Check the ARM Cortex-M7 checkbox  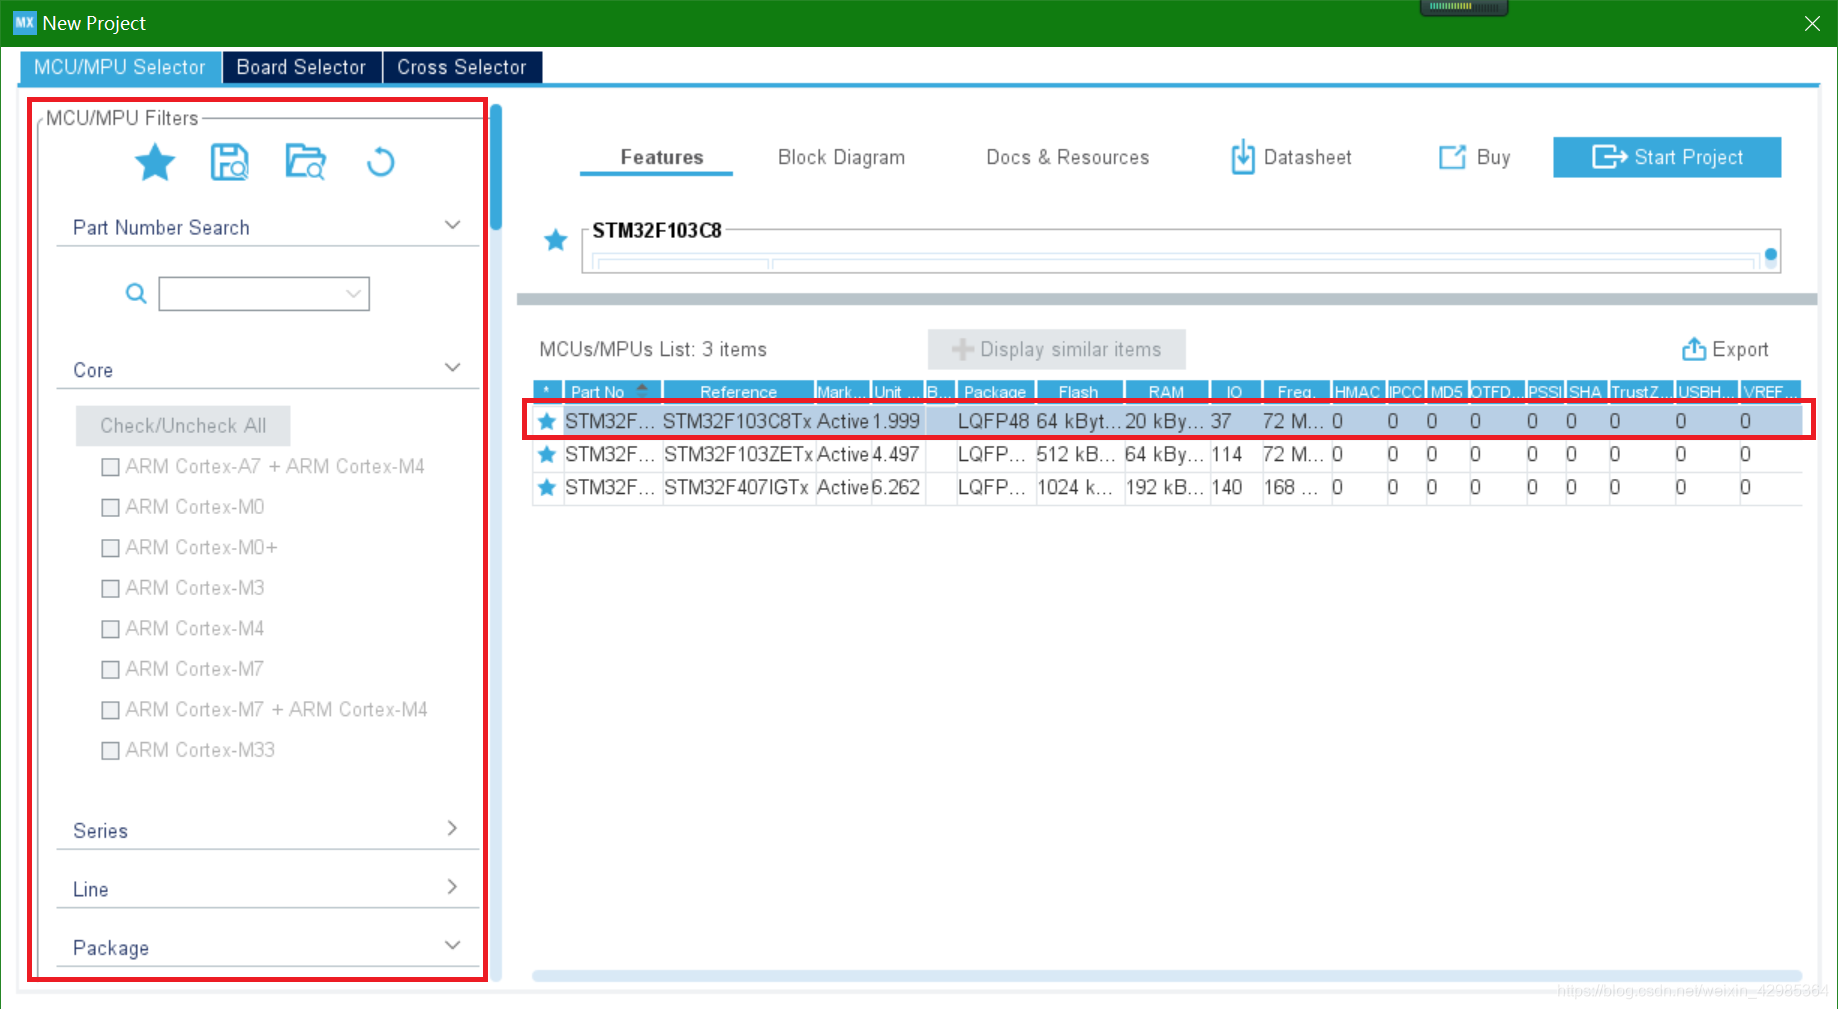[111, 669]
